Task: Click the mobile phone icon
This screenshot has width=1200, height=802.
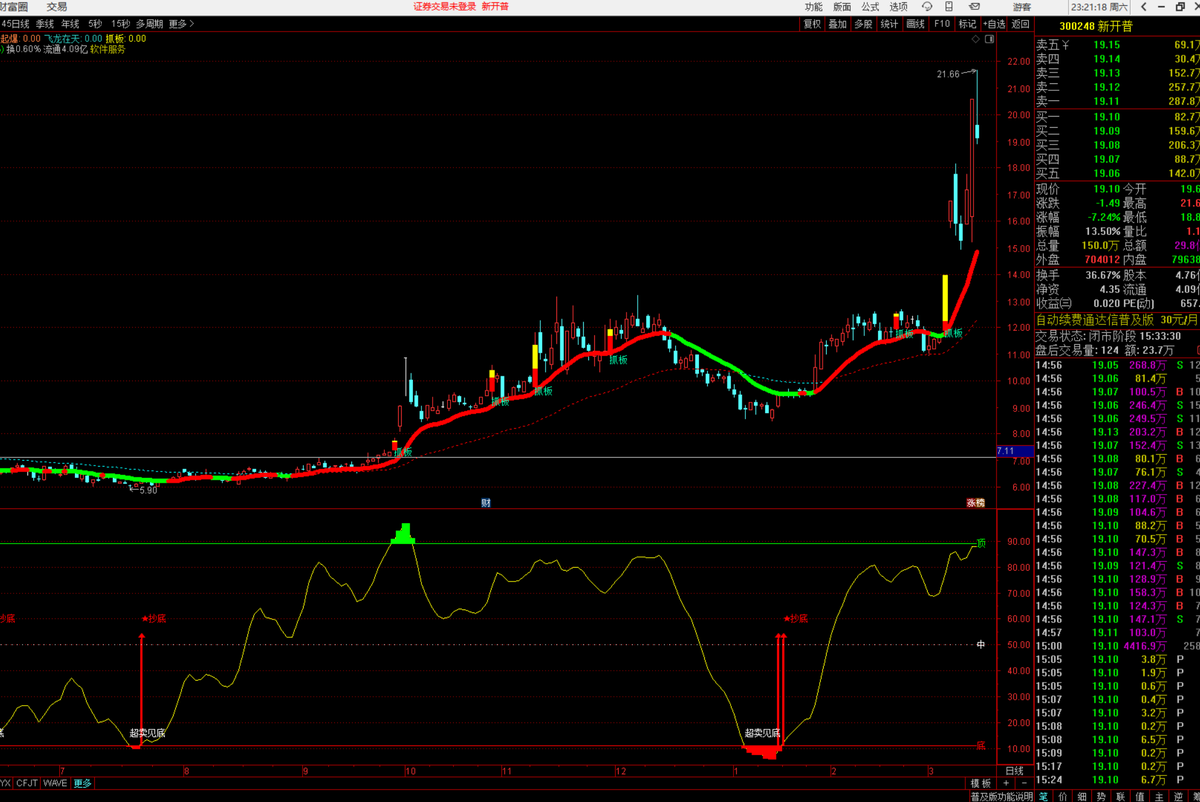Action: pos(948,6)
